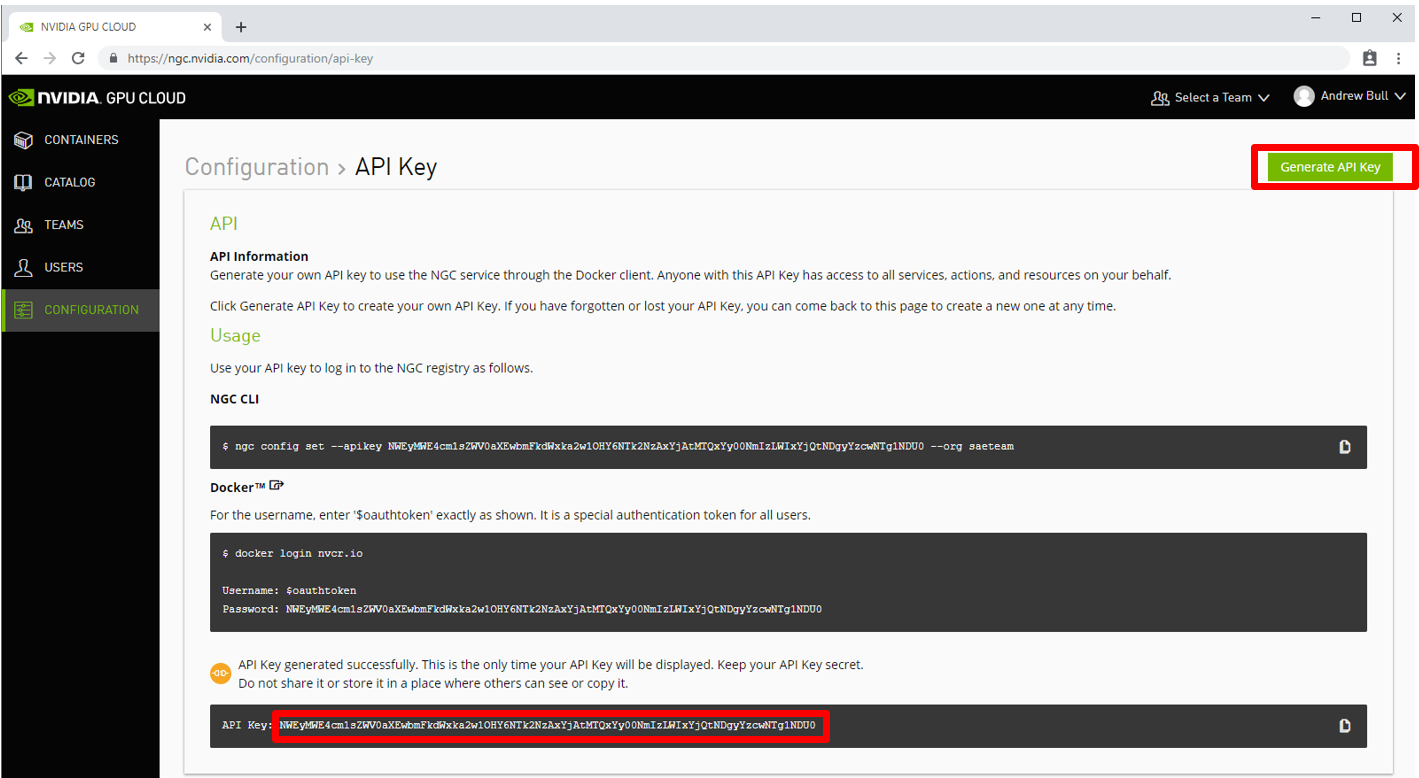
Task: Click the Configuration breadcrumb link
Action: pyautogui.click(x=256, y=167)
